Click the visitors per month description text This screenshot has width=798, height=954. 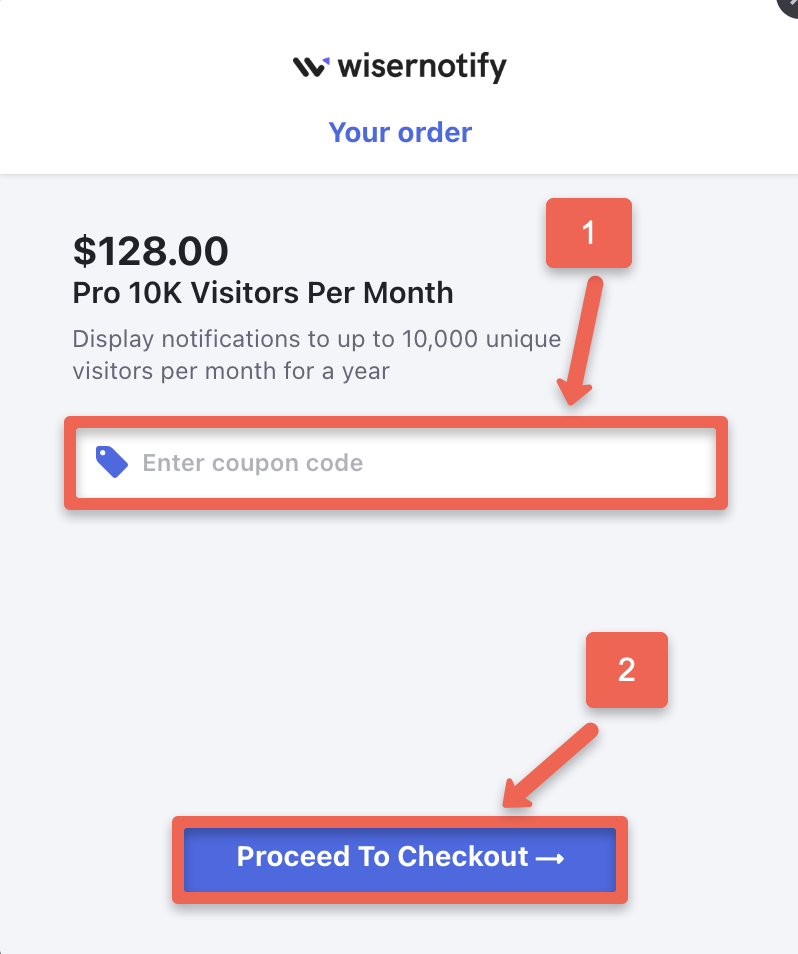pos(316,352)
